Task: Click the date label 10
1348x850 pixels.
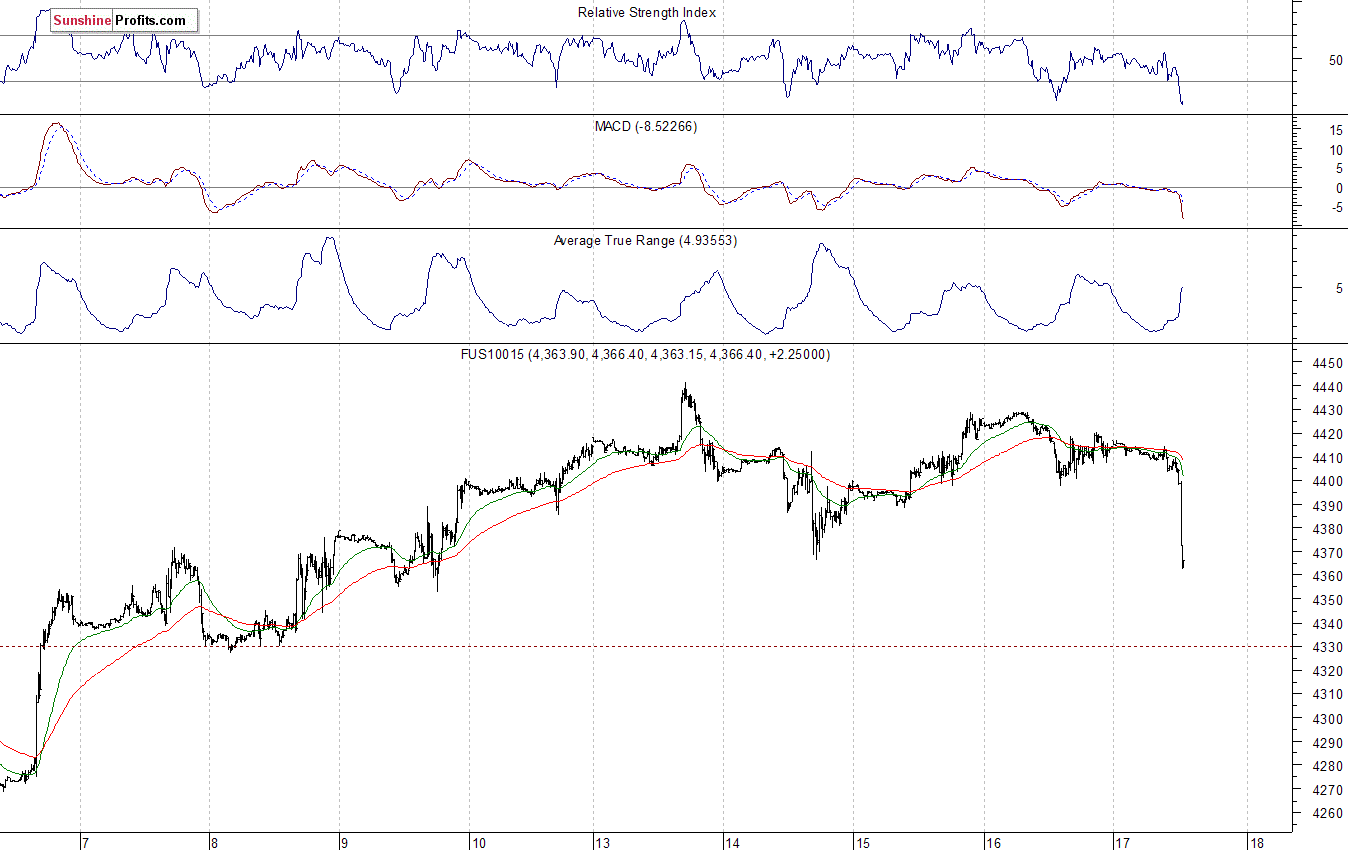Action: pos(478,842)
